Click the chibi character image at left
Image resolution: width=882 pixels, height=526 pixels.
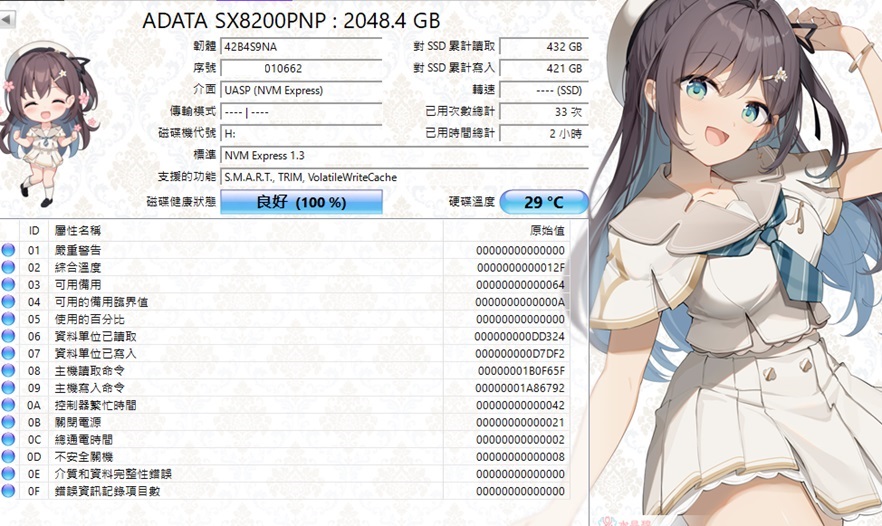point(50,124)
